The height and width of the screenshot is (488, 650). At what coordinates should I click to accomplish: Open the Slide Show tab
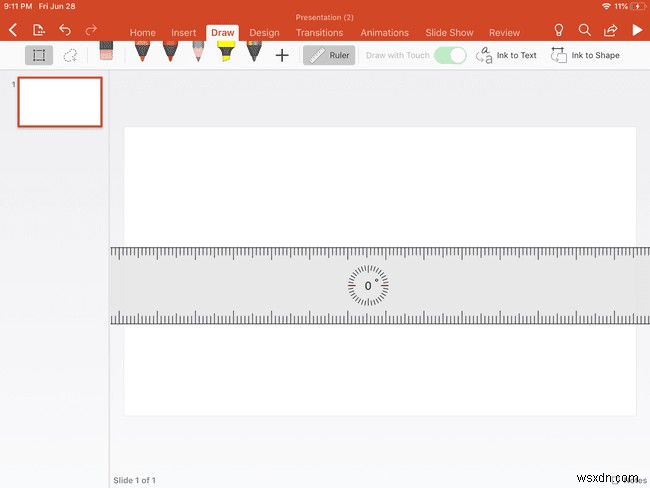tap(449, 32)
